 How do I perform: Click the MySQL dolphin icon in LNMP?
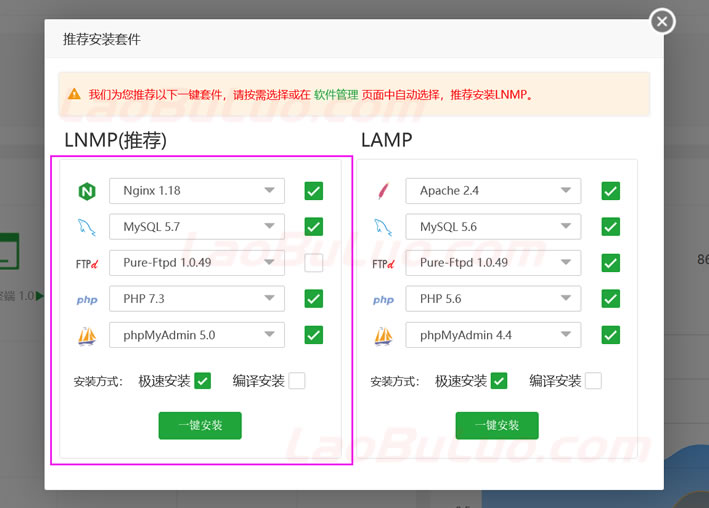pyautogui.click(x=87, y=227)
